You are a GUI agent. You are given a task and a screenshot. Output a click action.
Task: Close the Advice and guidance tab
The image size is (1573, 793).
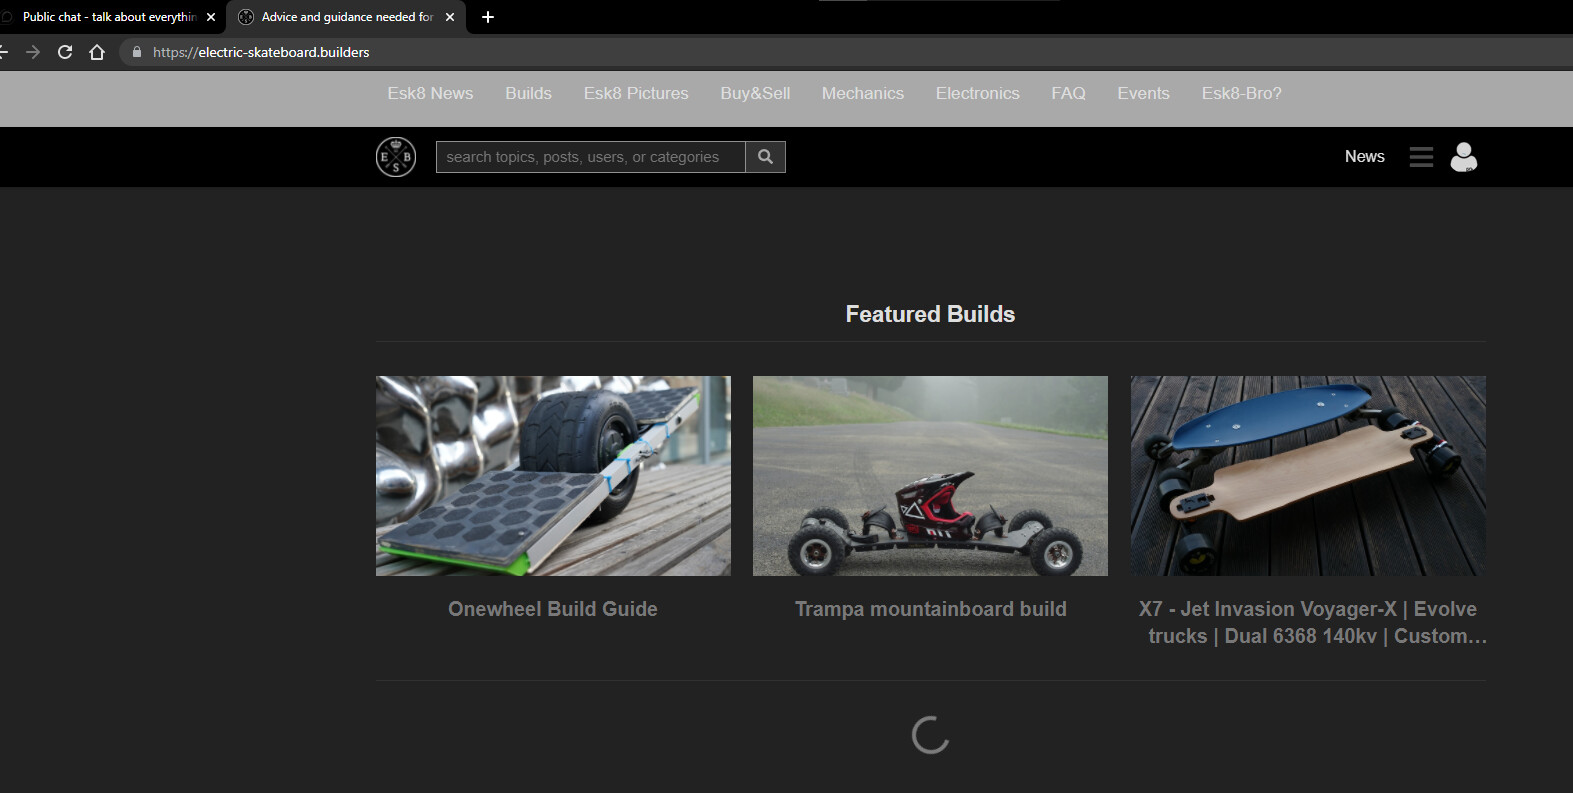click(450, 17)
